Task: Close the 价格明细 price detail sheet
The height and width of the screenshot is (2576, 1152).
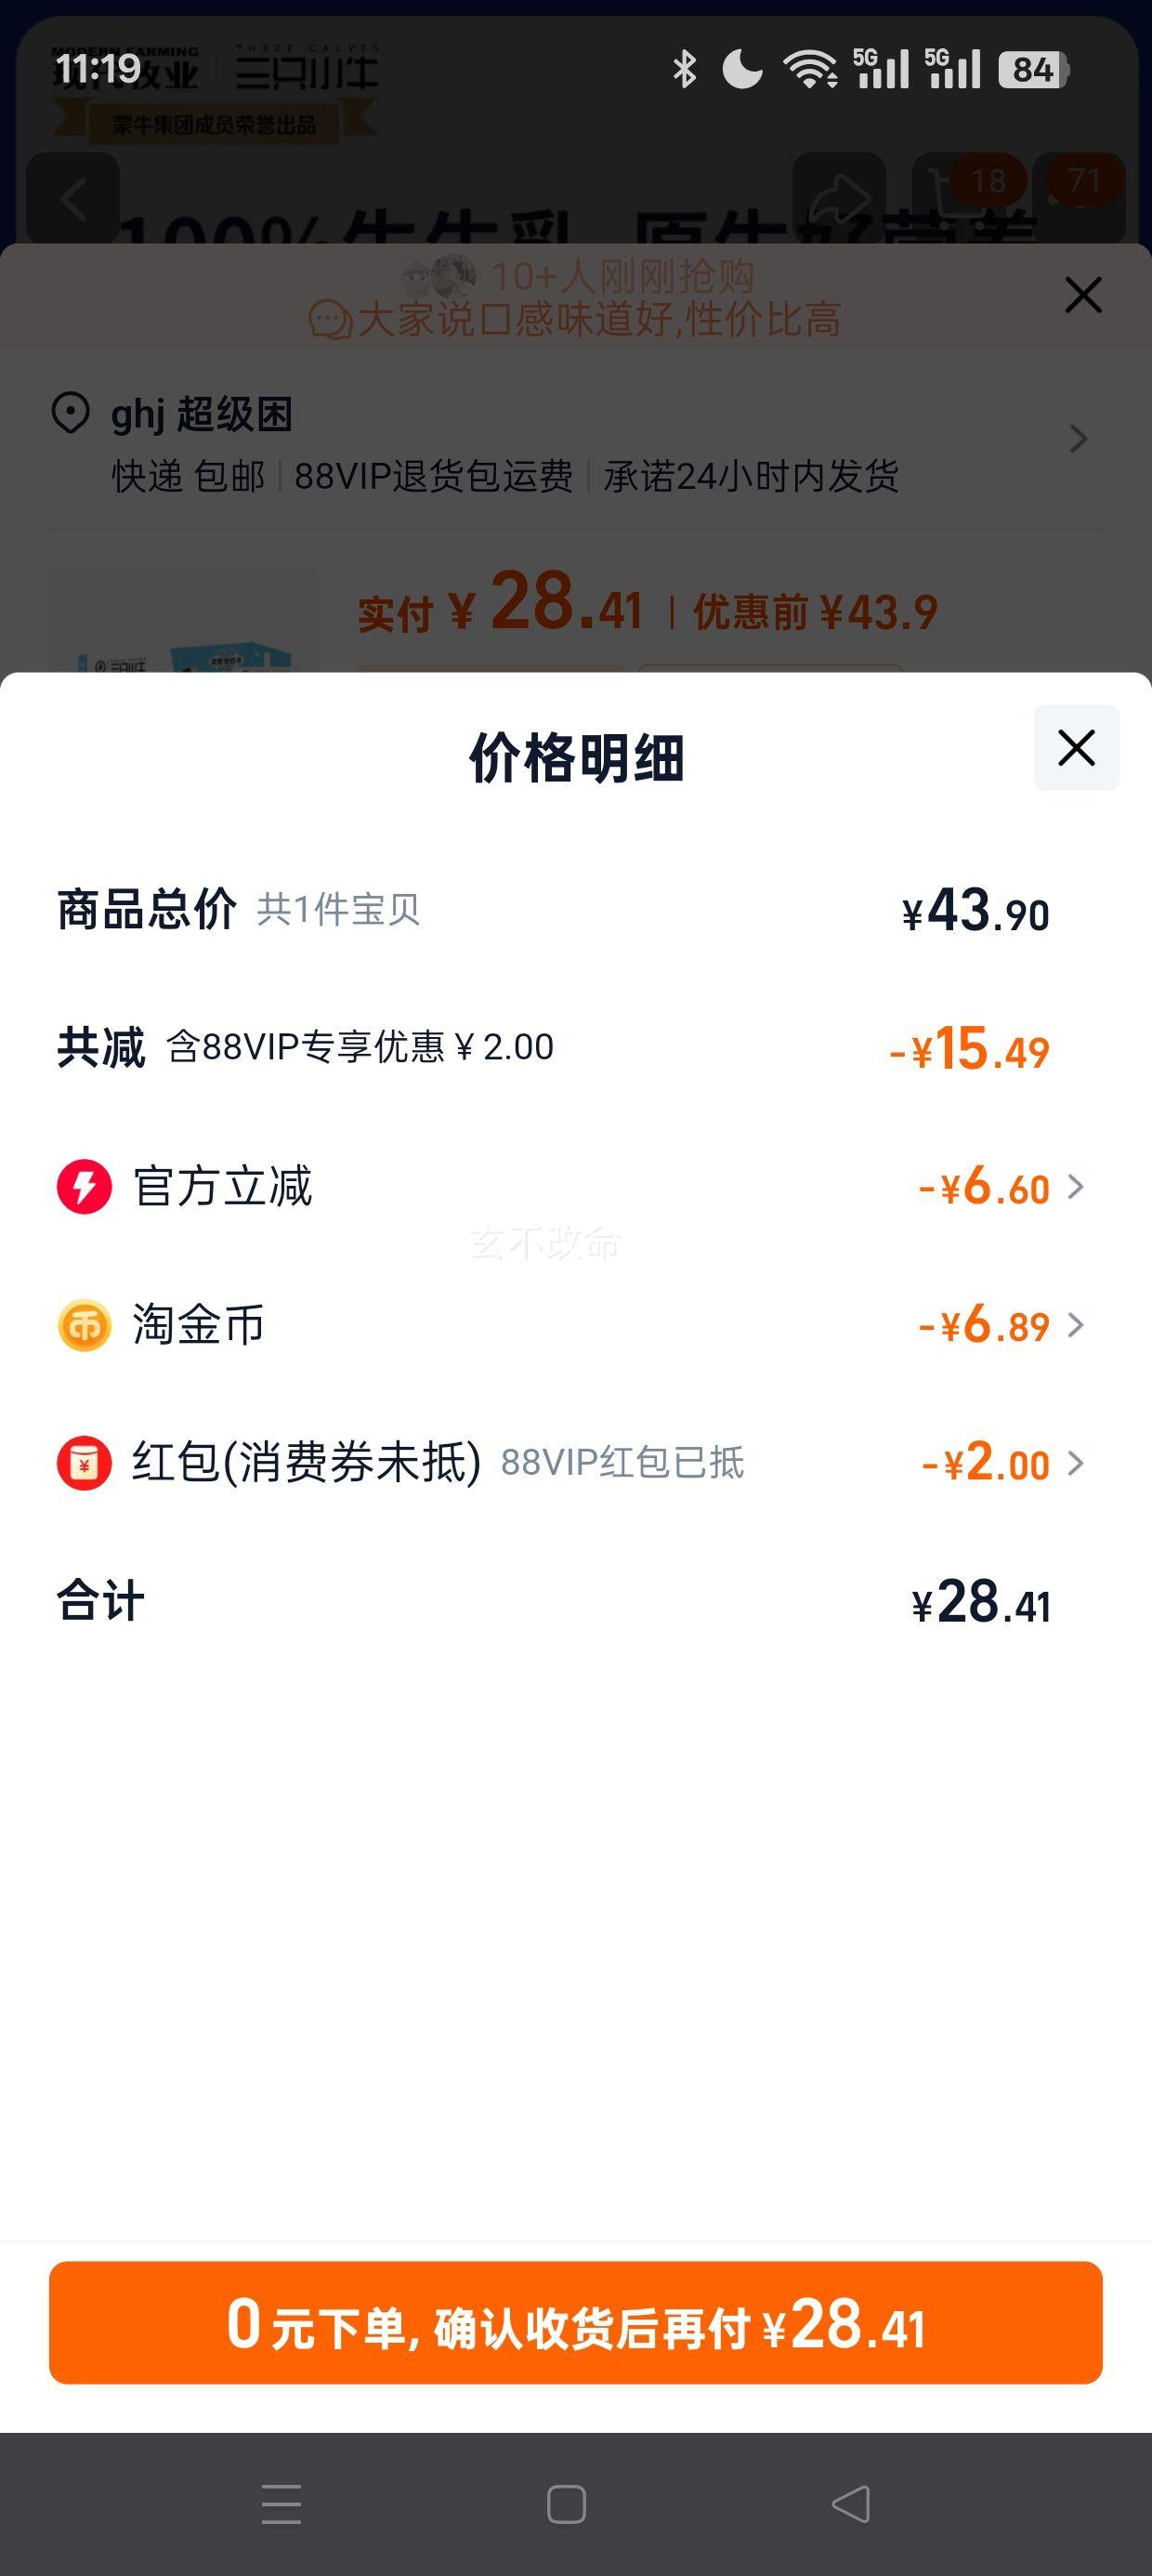Action: pos(1076,748)
